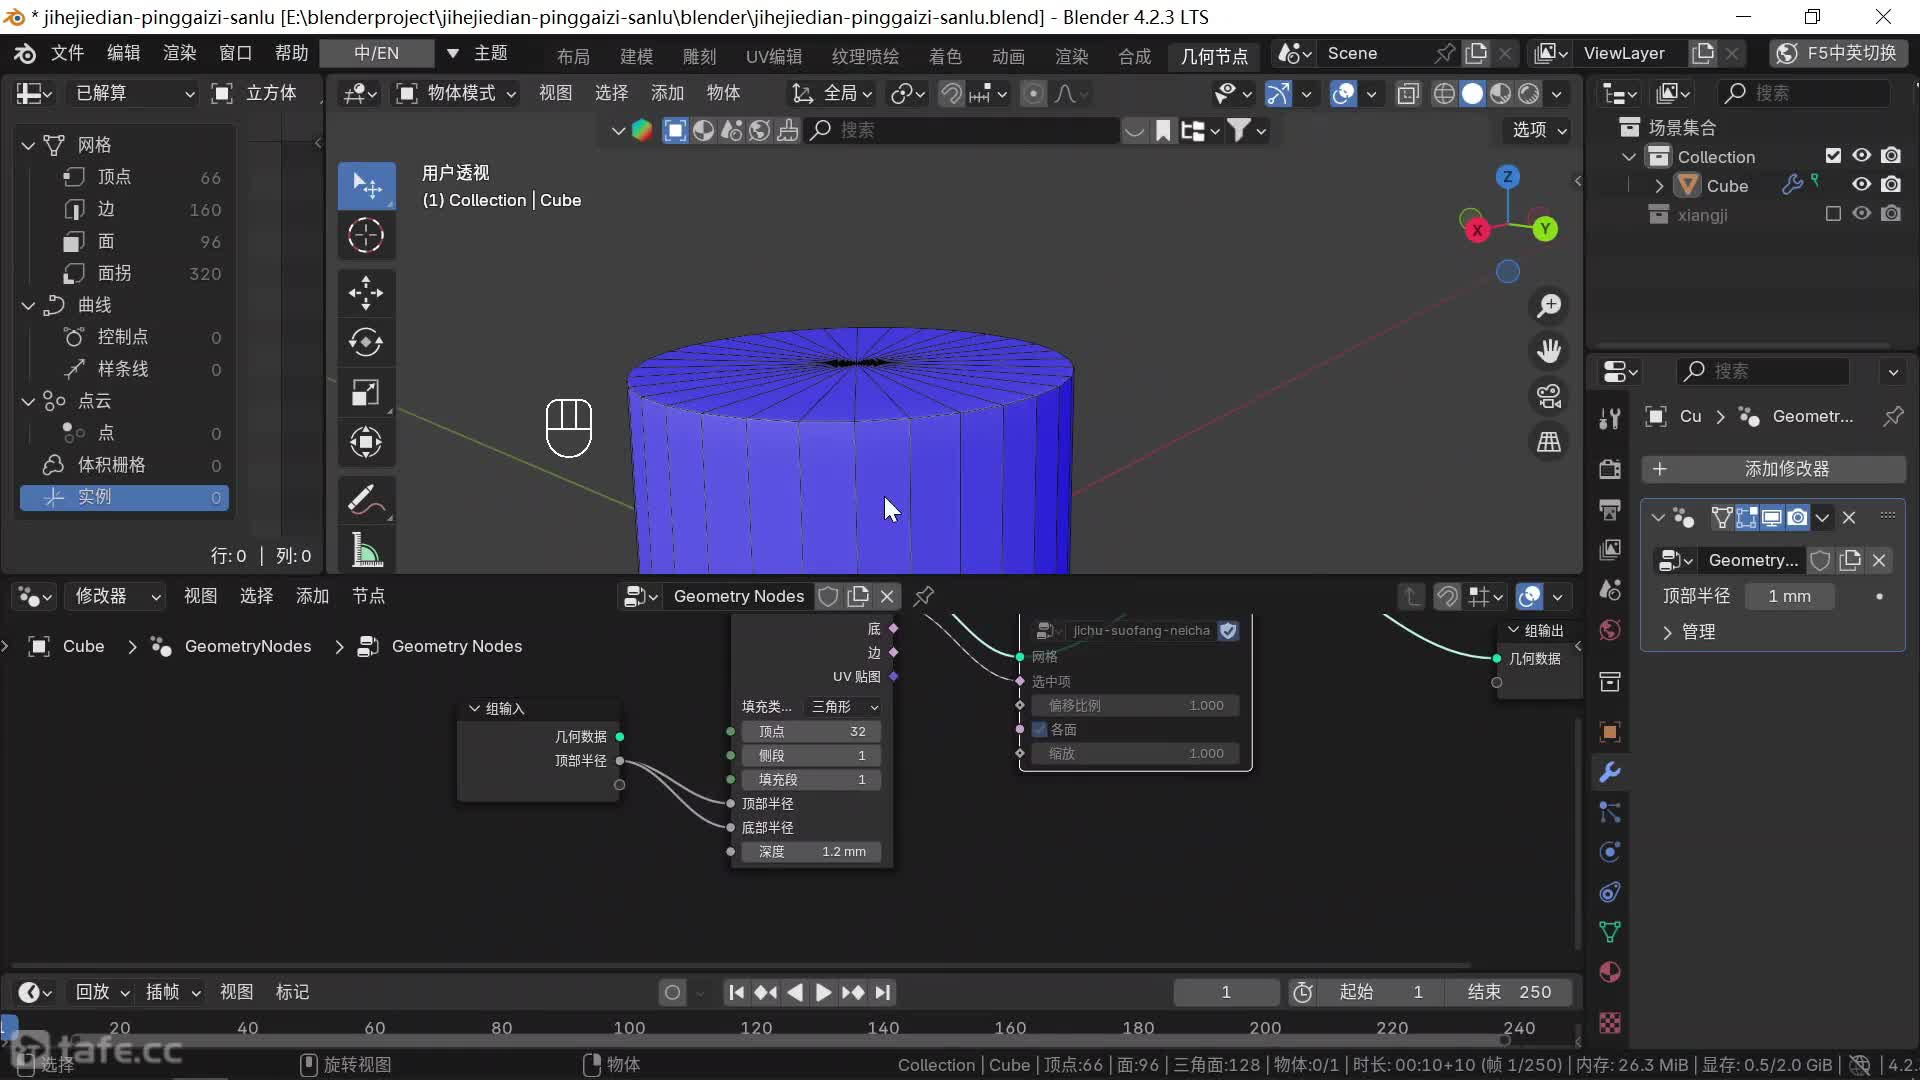
Task: Select the Move tool in viewport toolbar
Action: tap(366, 293)
